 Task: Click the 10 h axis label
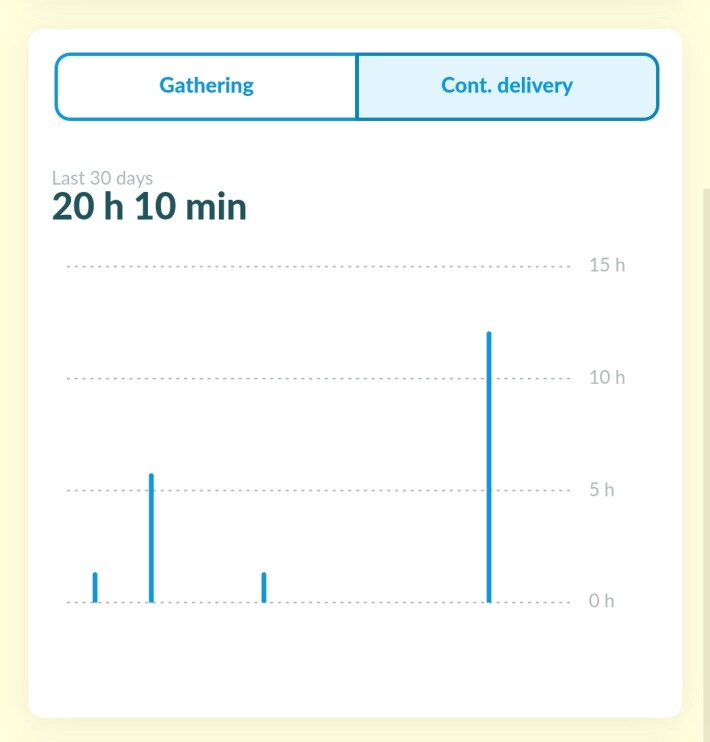pos(606,378)
